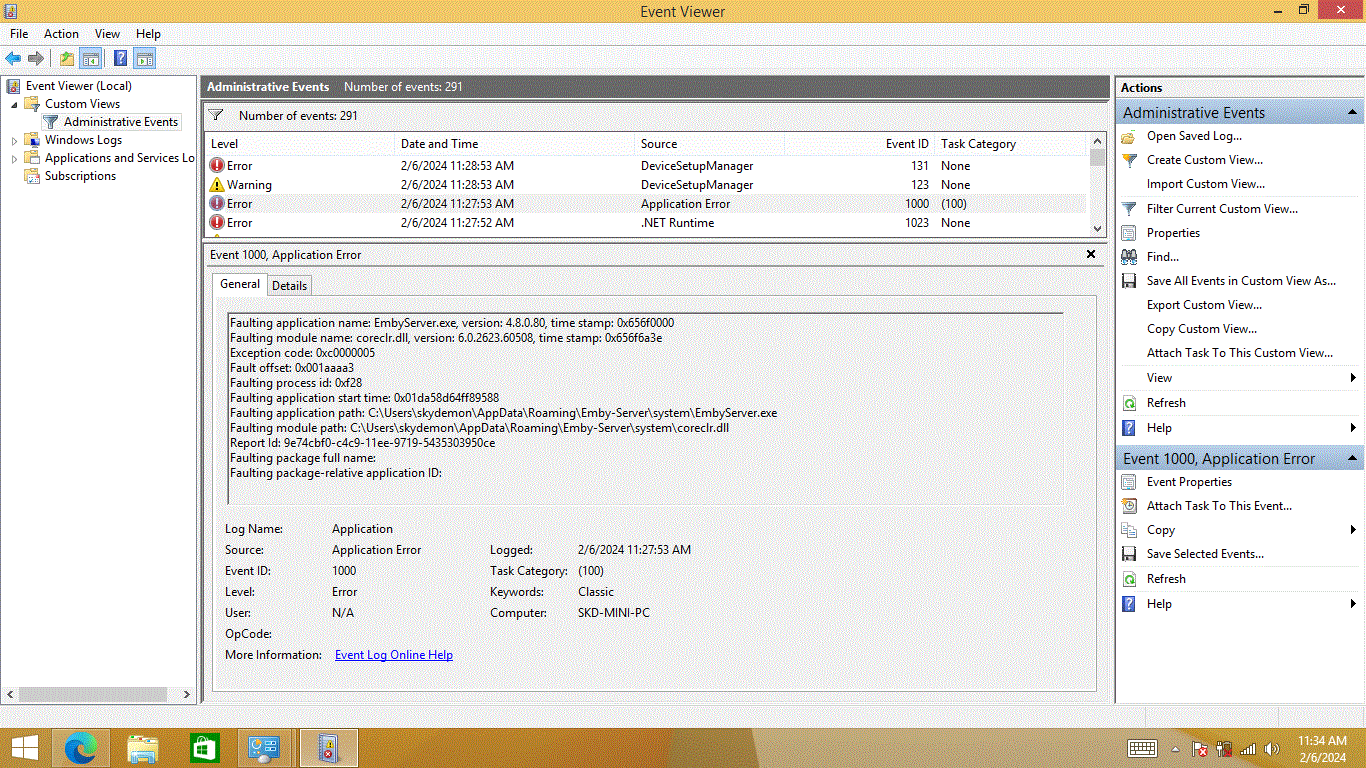Click the Find binoculars icon in Actions

(1129, 257)
